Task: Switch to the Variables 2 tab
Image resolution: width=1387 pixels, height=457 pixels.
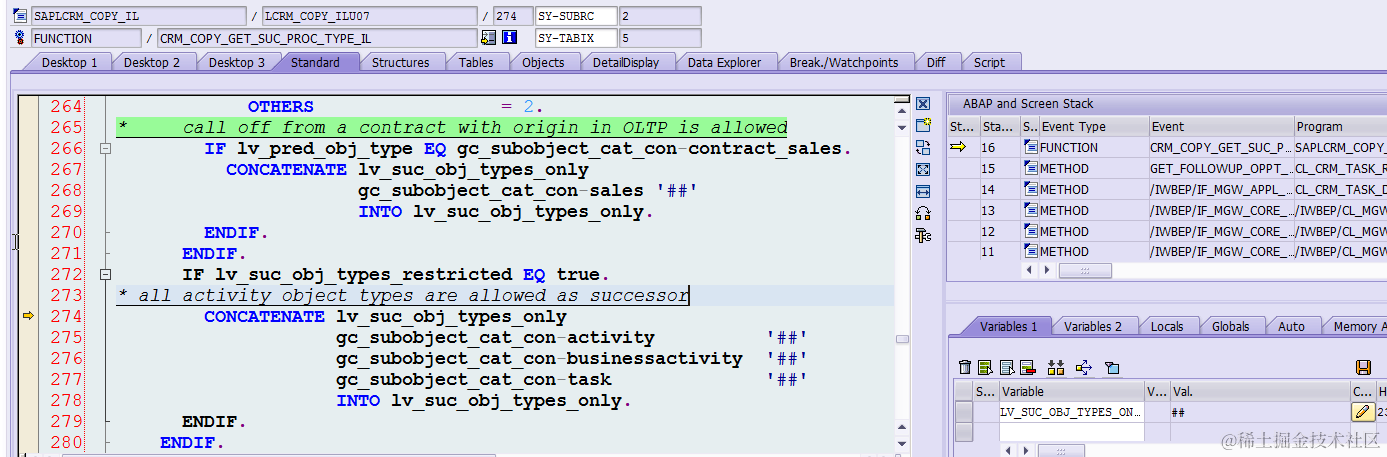Action: coord(1093,326)
